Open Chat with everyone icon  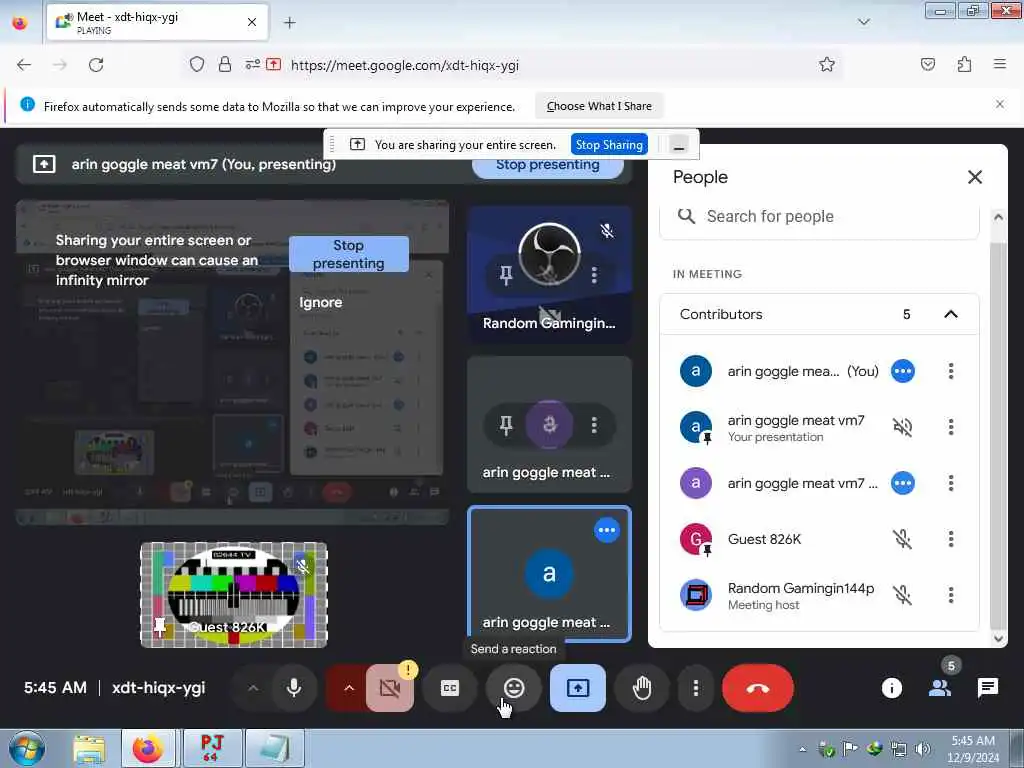[x=987, y=687]
